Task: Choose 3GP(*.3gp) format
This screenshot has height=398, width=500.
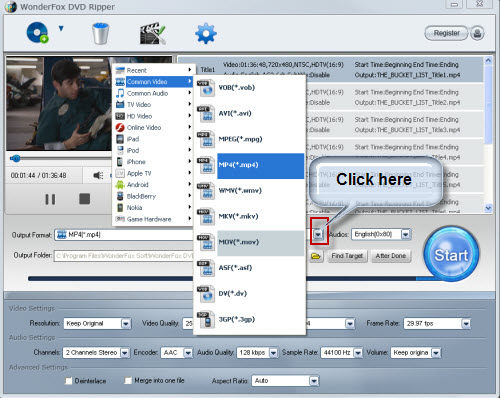Action: [250, 319]
